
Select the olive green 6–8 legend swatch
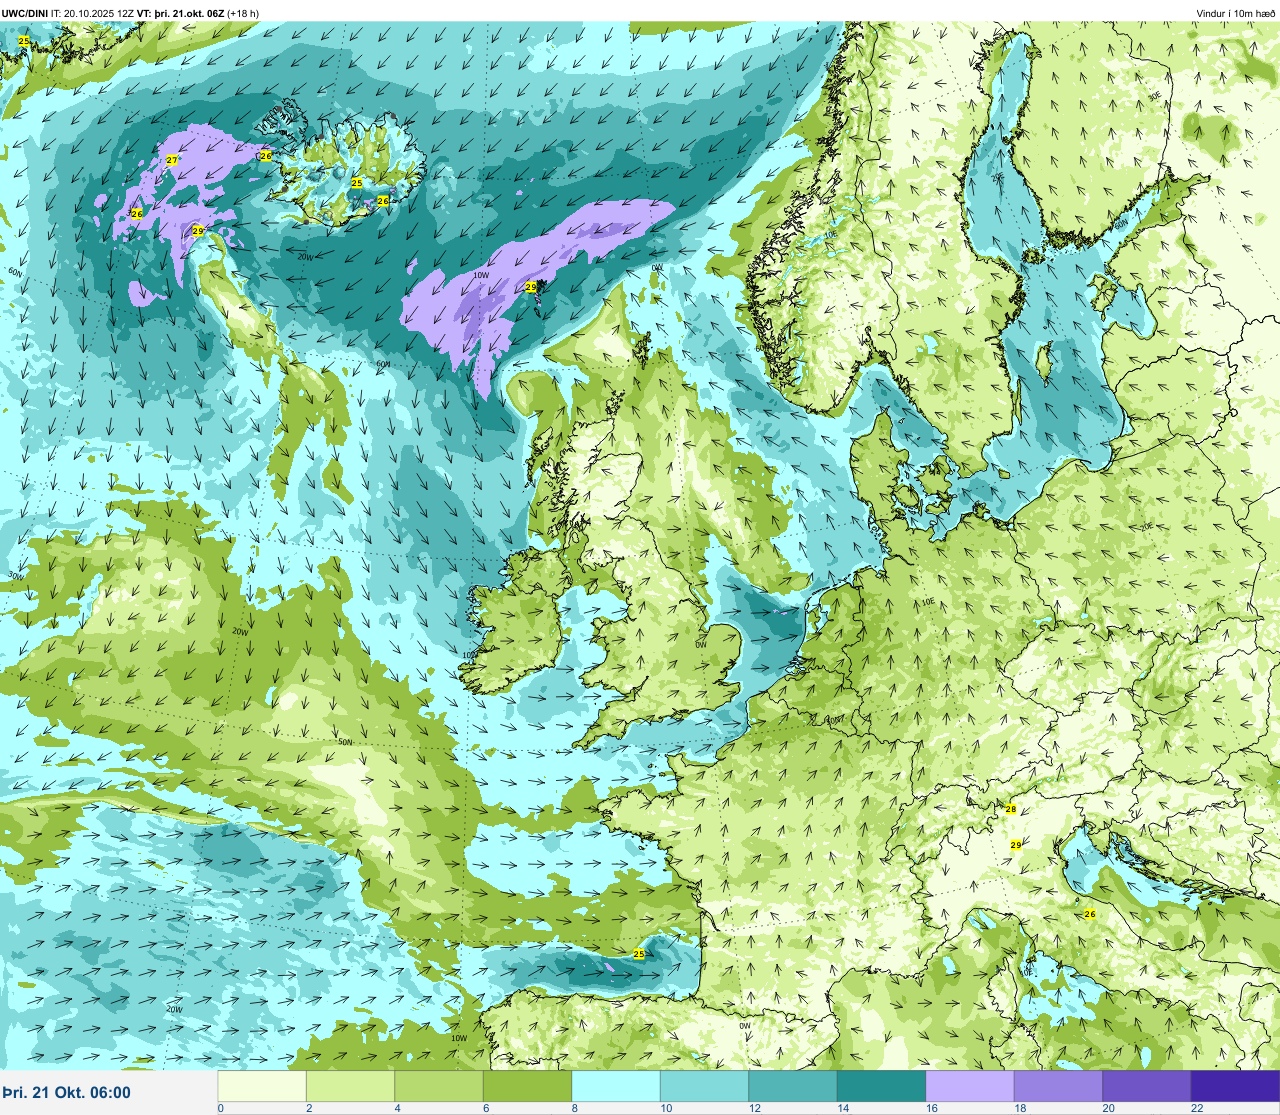[527, 1086]
